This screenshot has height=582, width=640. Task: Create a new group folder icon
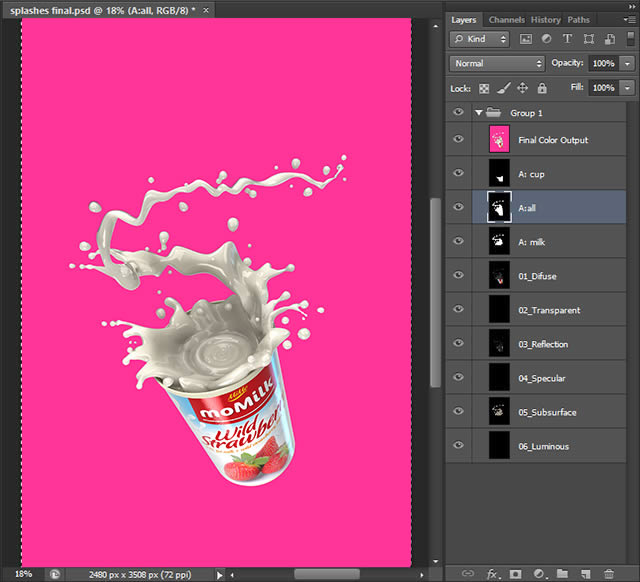(562, 573)
